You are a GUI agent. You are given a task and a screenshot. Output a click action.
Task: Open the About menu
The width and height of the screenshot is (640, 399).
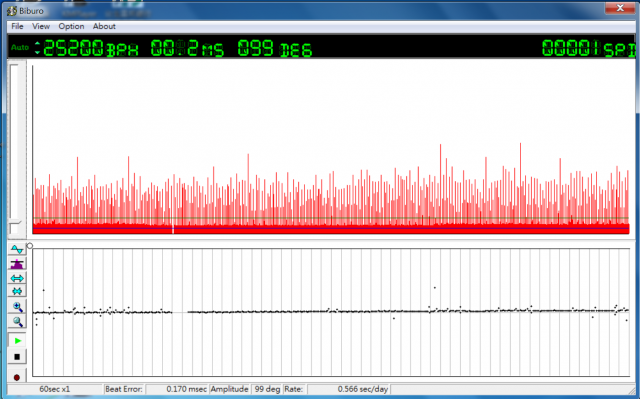[x=104, y=26]
